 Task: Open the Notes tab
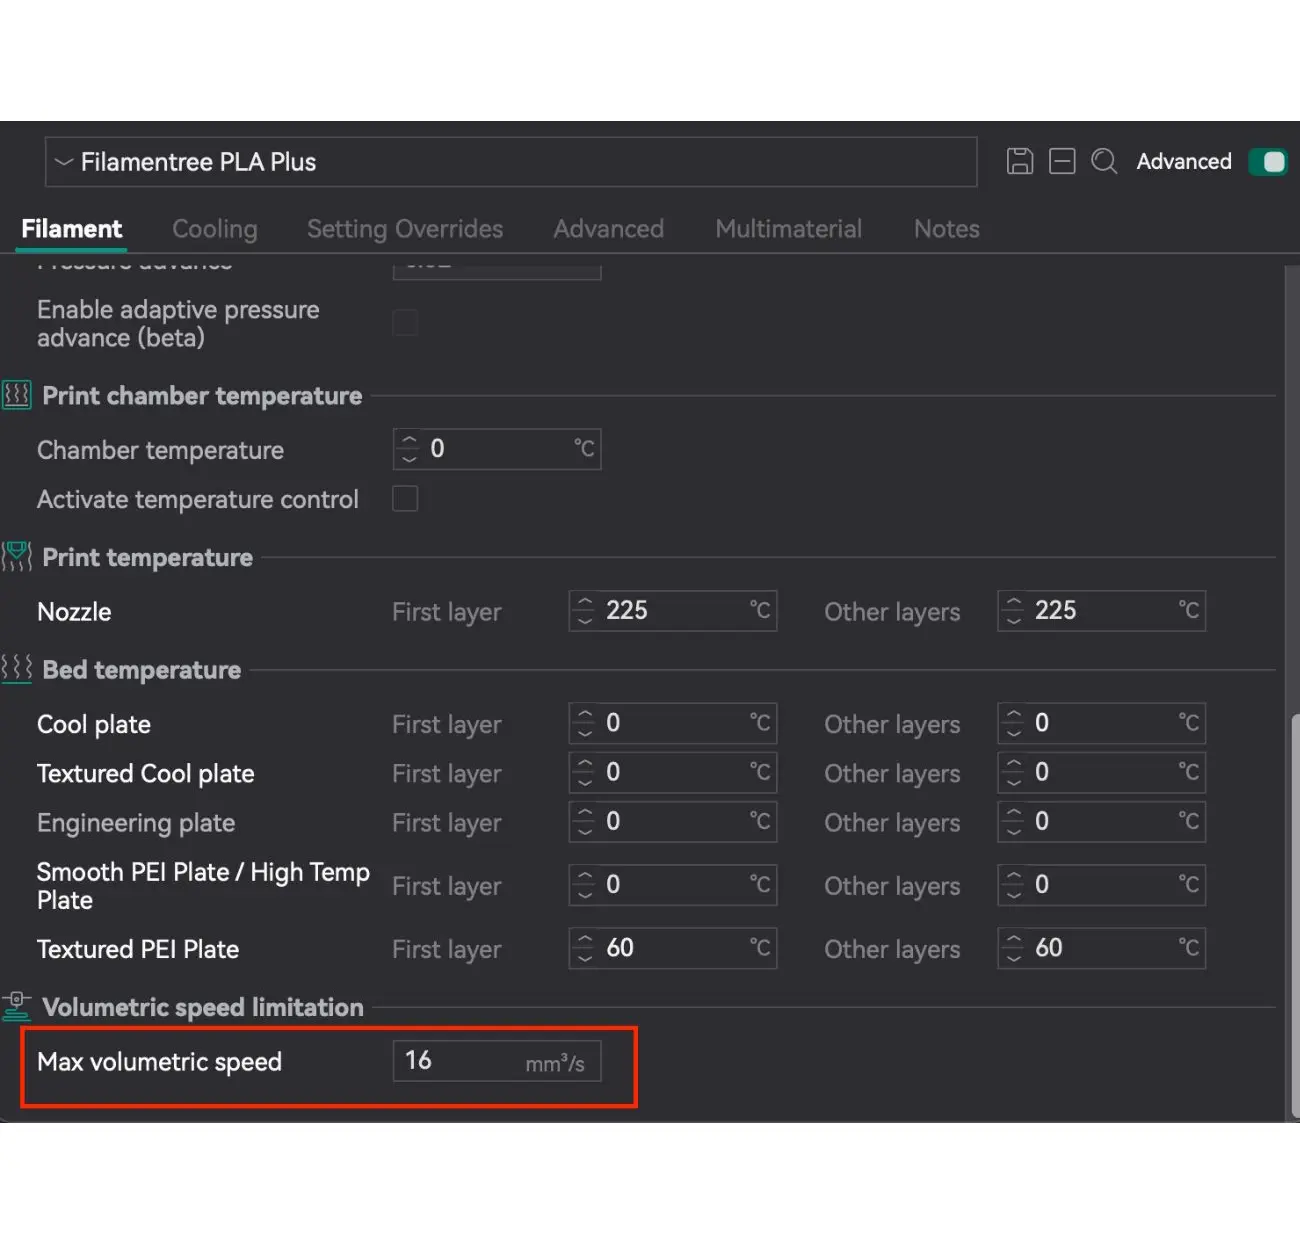[x=946, y=229]
